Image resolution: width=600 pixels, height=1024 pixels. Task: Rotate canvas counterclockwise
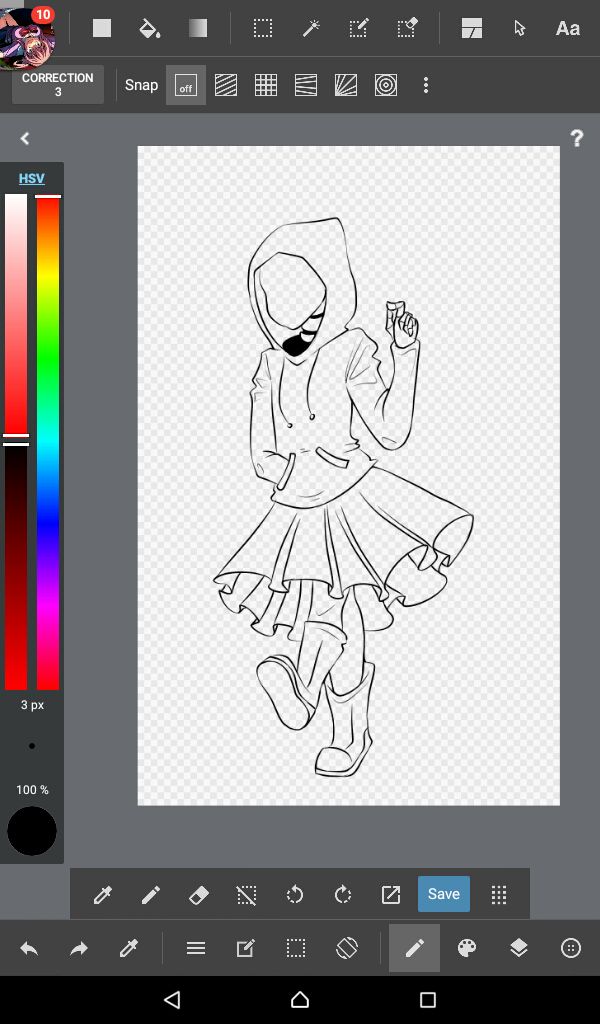tap(294, 894)
